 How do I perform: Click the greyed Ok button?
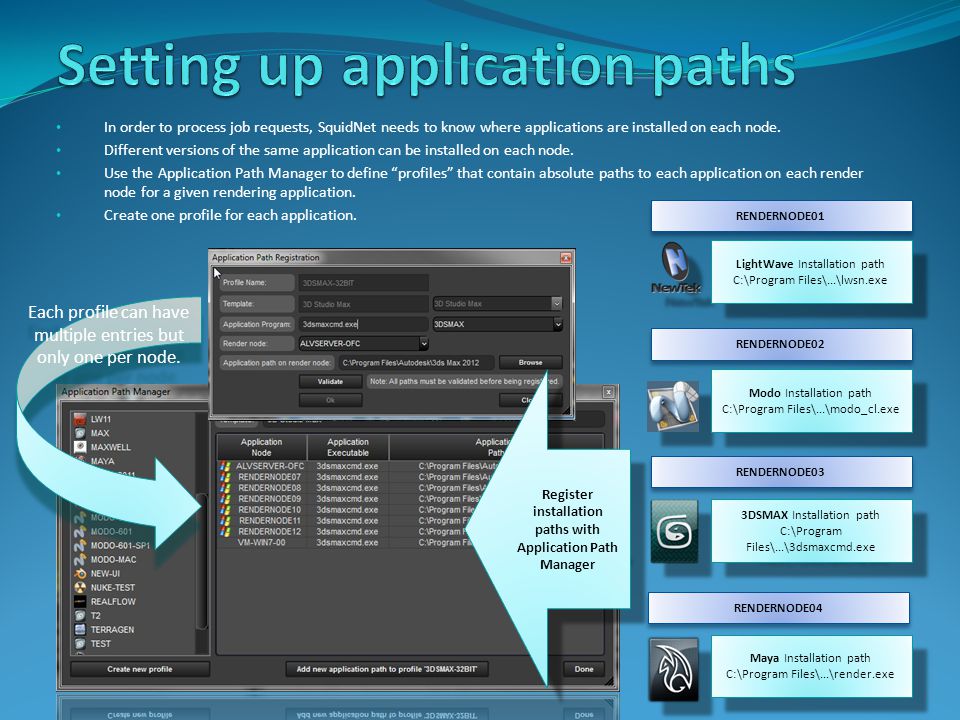click(330, 400)
